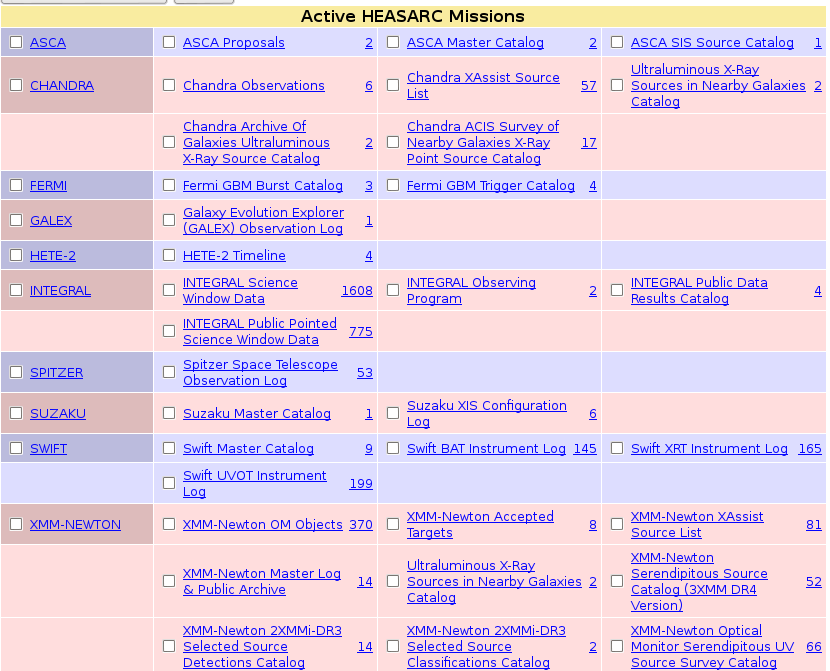
Task: Open the 57 count link for Chandra XAssist
Action: (589, 85)
